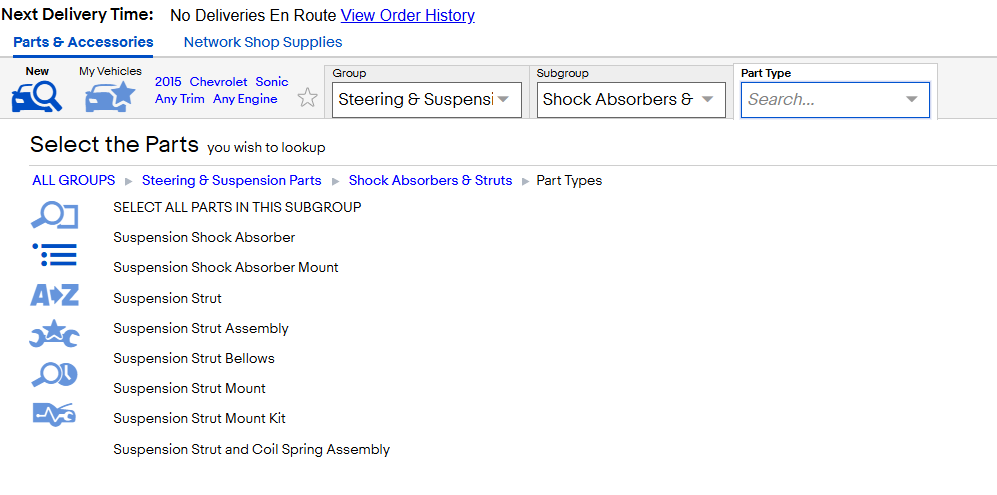Click the Part Type search input field

click(823, 100)
